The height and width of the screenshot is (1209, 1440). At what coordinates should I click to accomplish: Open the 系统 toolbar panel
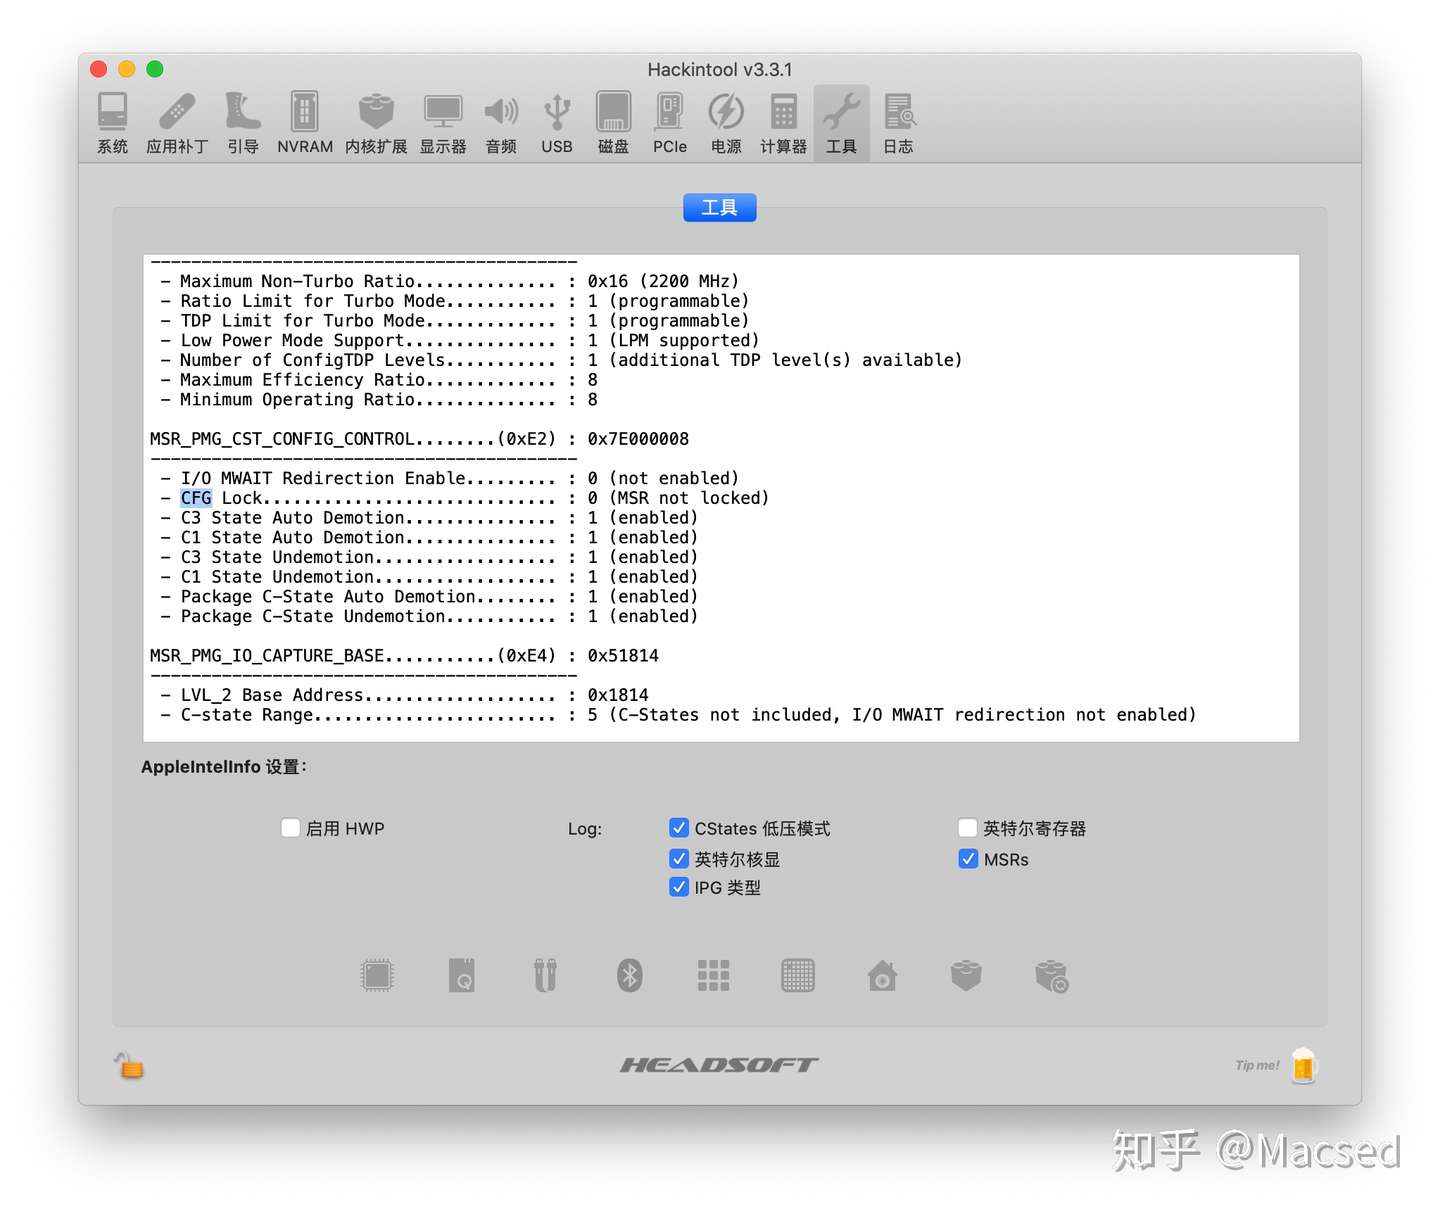pos(111,120)
